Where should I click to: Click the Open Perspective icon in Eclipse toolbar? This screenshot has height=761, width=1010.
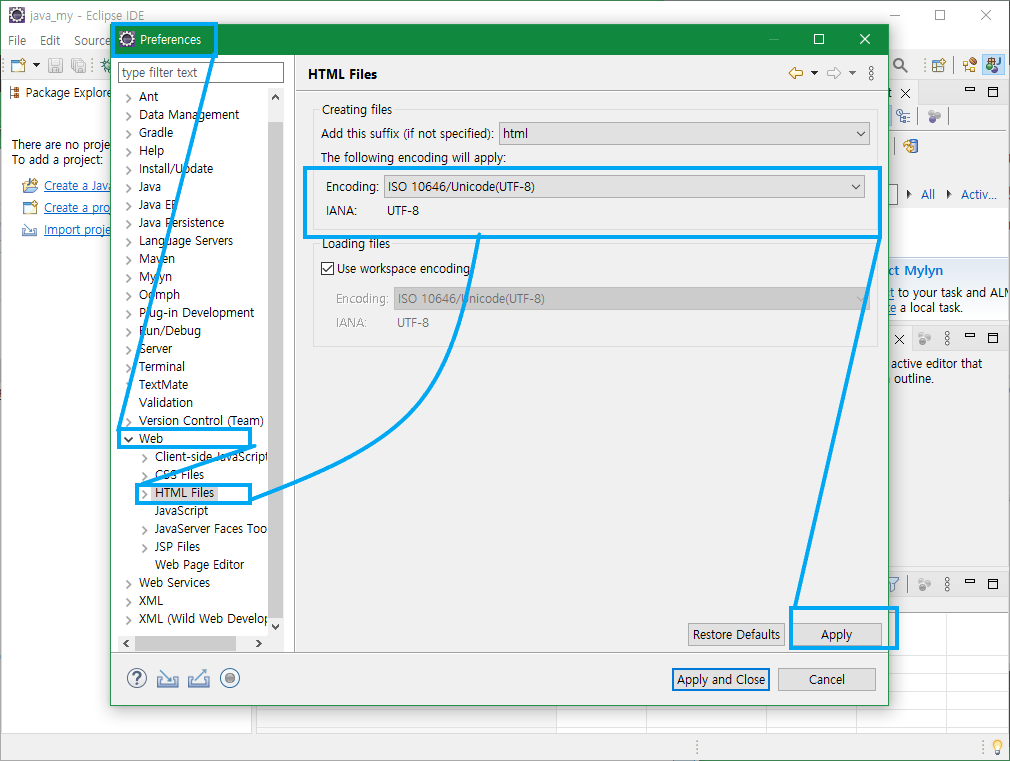(939, 65)
